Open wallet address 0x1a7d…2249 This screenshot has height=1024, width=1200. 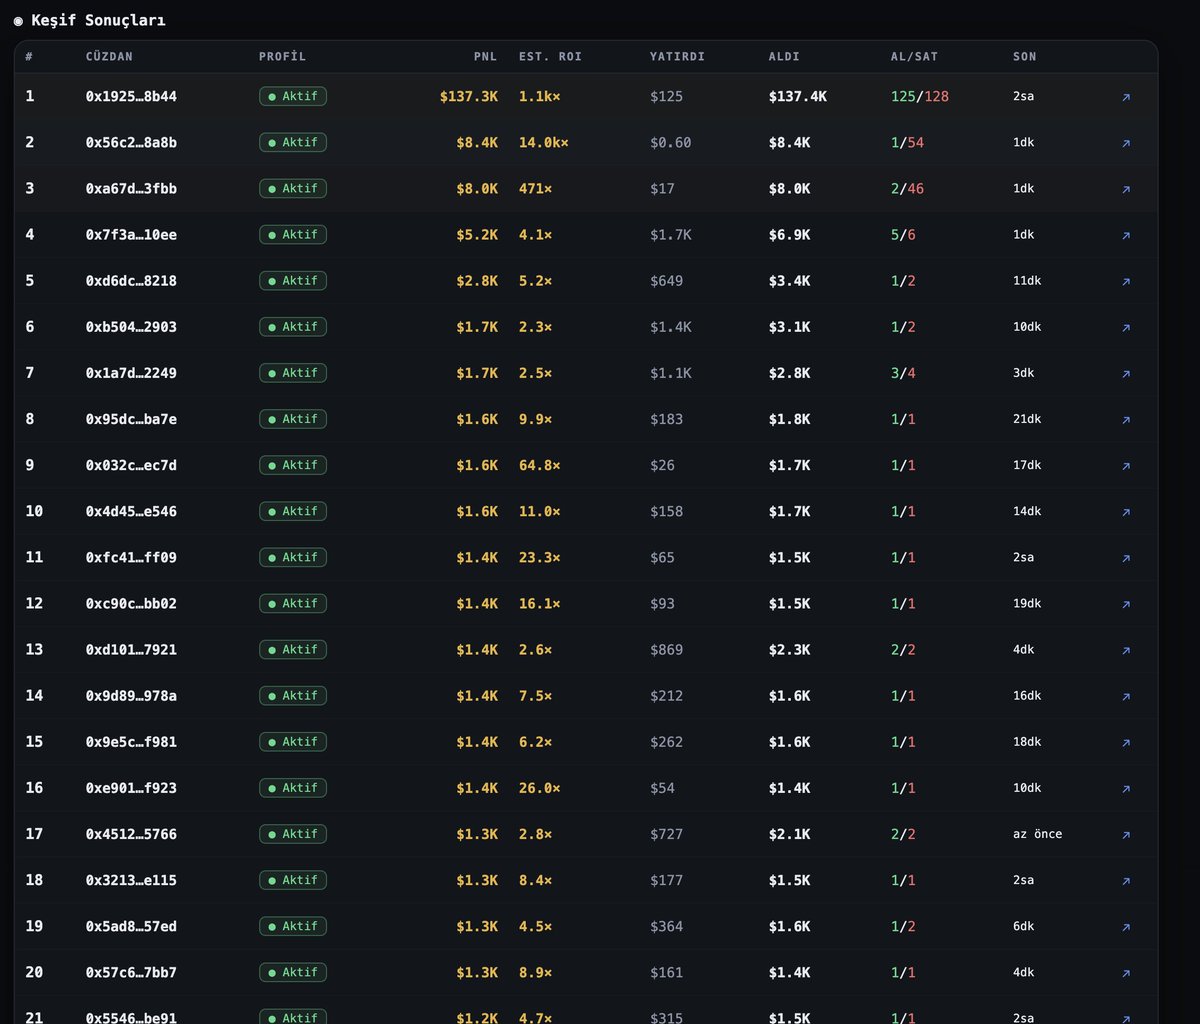coord(131,373)
